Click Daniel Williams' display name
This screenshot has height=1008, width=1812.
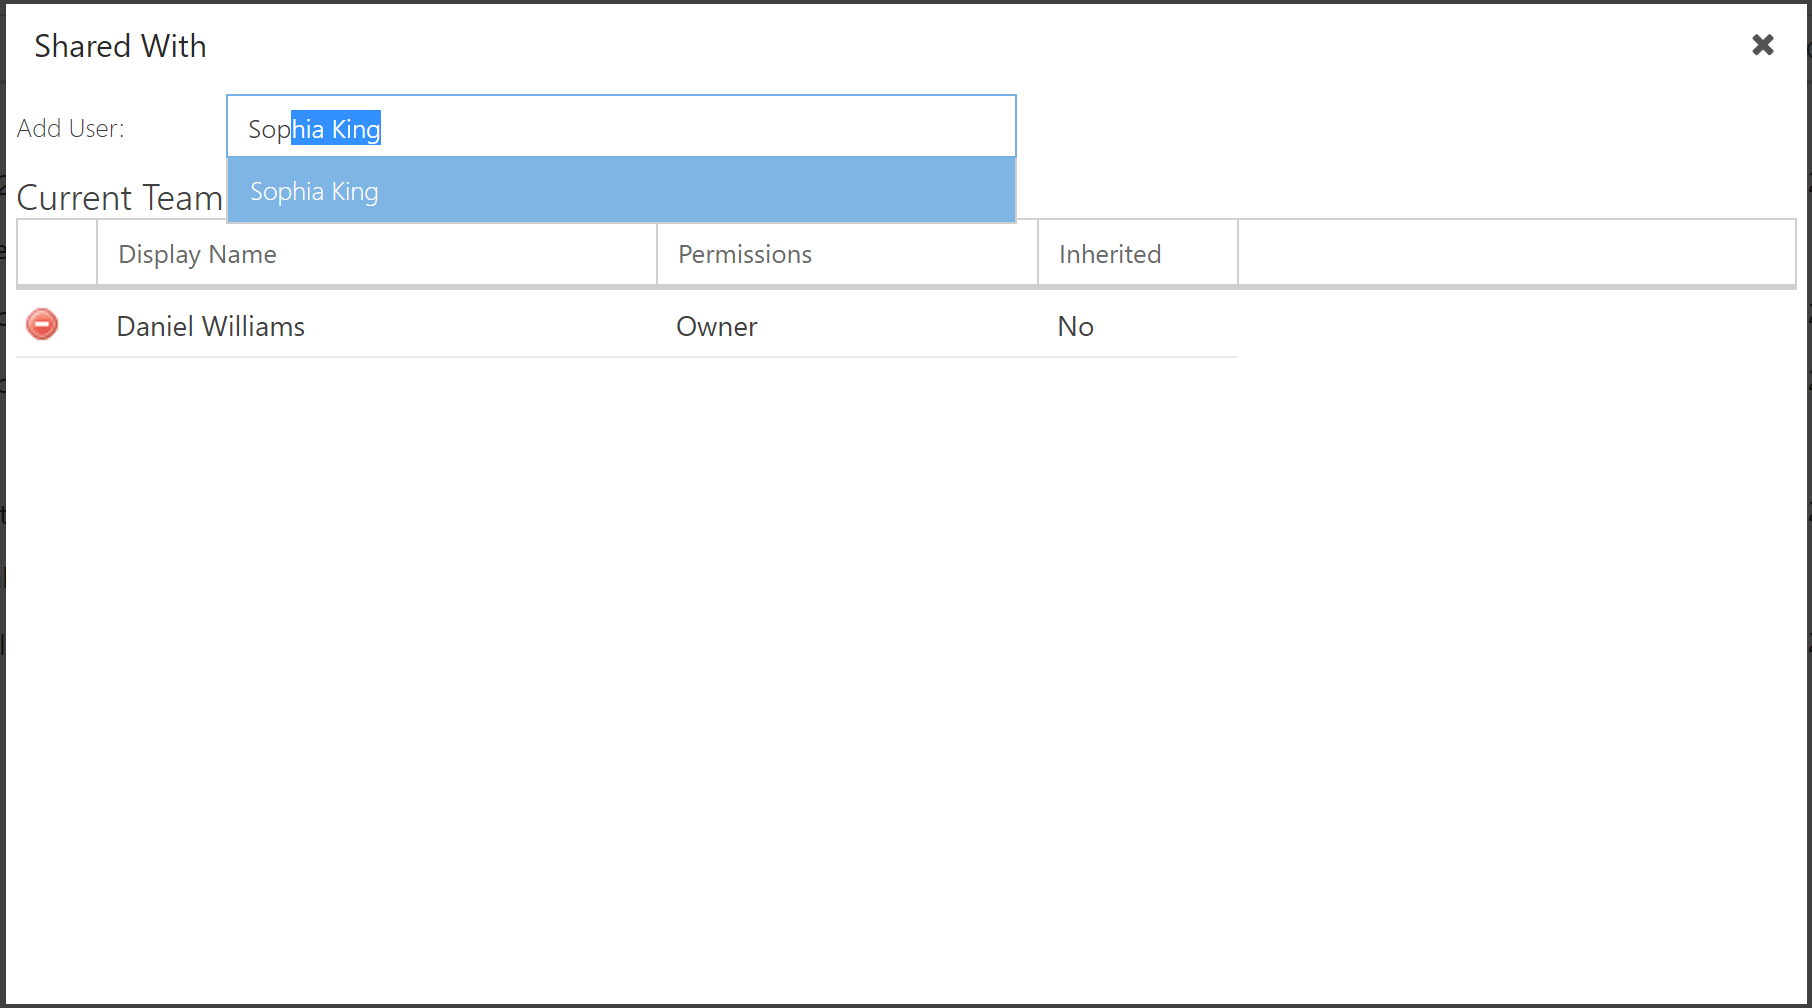(x=210, y=326)
